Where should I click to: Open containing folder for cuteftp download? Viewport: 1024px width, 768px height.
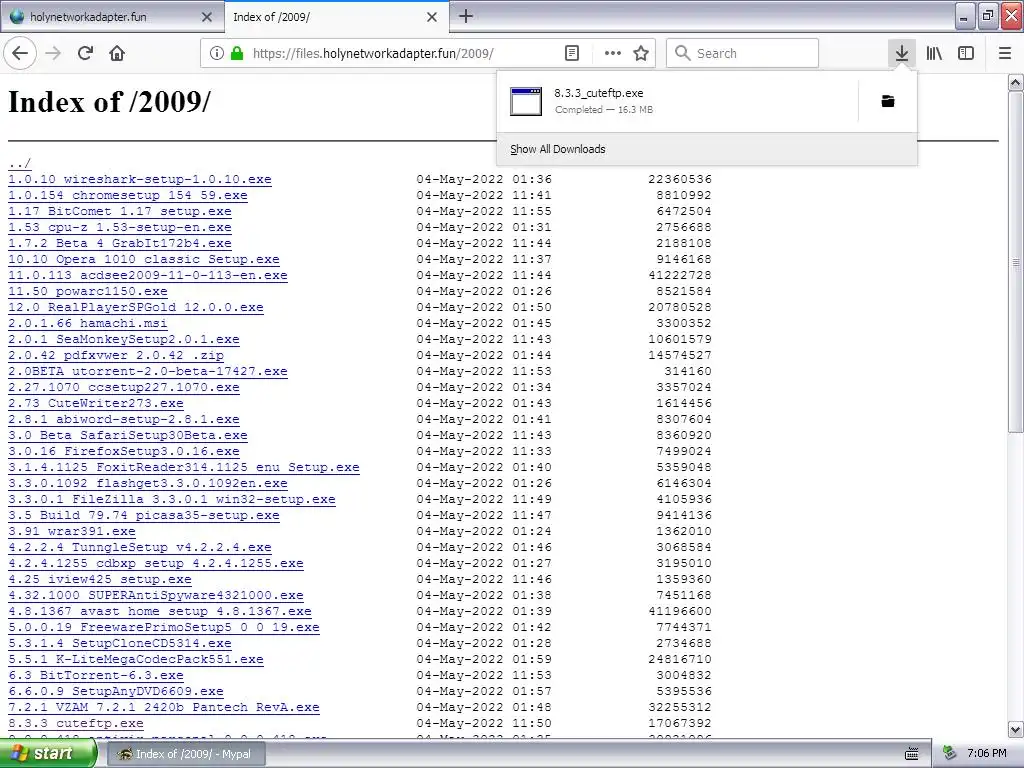[x=888, y=101]
